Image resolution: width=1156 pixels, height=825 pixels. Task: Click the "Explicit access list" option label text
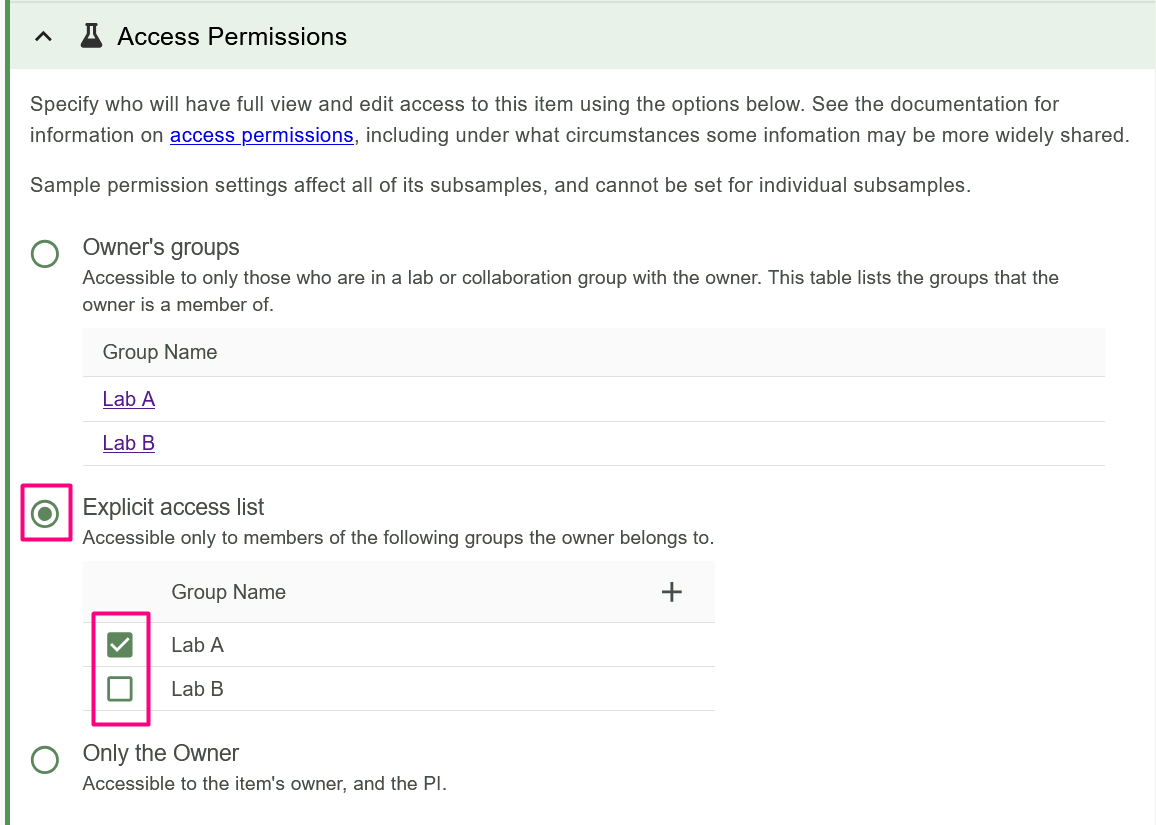174,507
